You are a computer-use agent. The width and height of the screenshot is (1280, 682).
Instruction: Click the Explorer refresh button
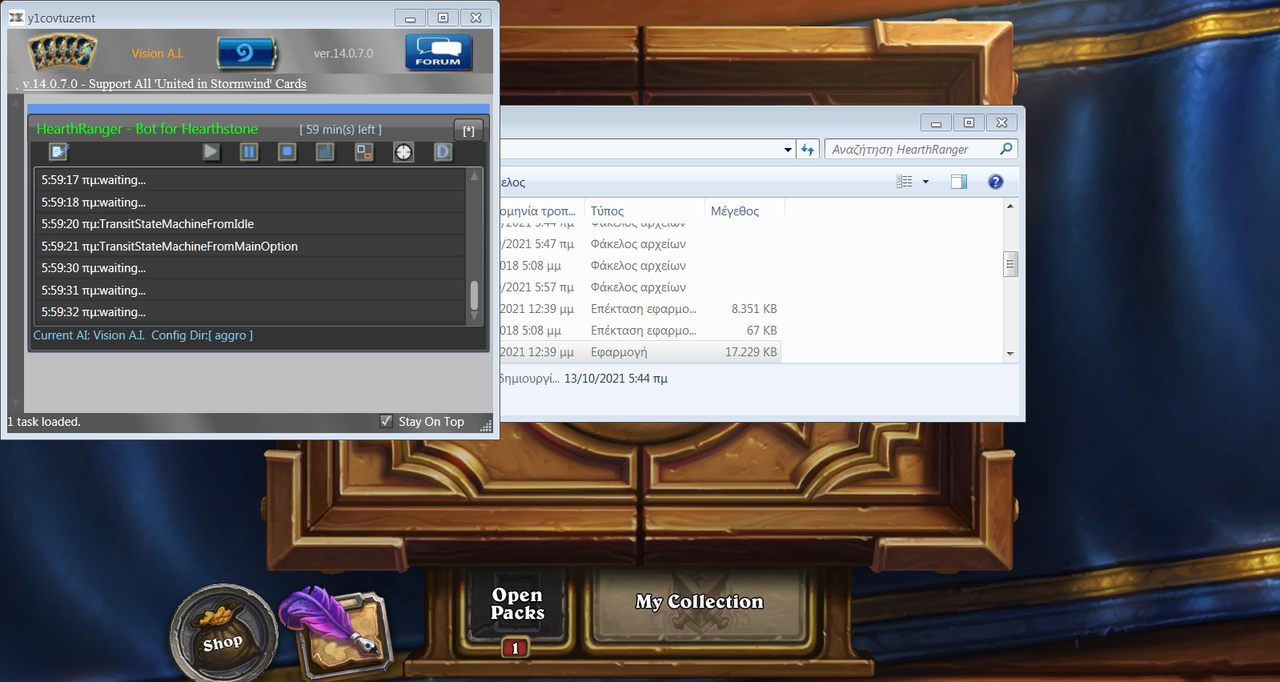coord(808,150)
